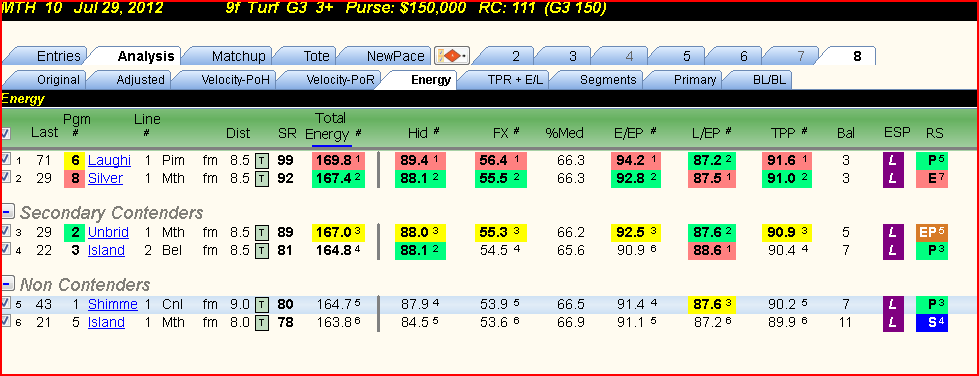Click the T surface icon in Silver row
This screenshot has height=376, width=979.
262,179
